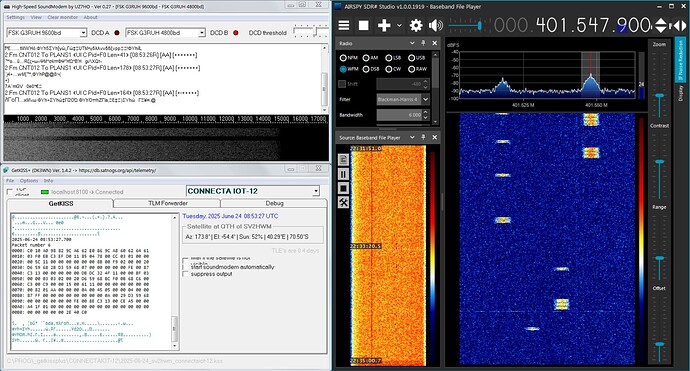This screenshot has width=690, height=371.
Task: Add a new slice with the plus icon
Action: 384,25
